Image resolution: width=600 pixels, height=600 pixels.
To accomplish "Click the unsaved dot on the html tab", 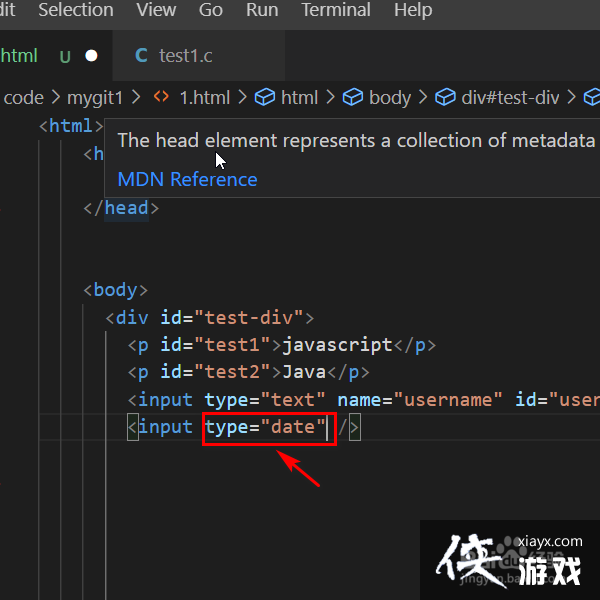I will 91,56.
